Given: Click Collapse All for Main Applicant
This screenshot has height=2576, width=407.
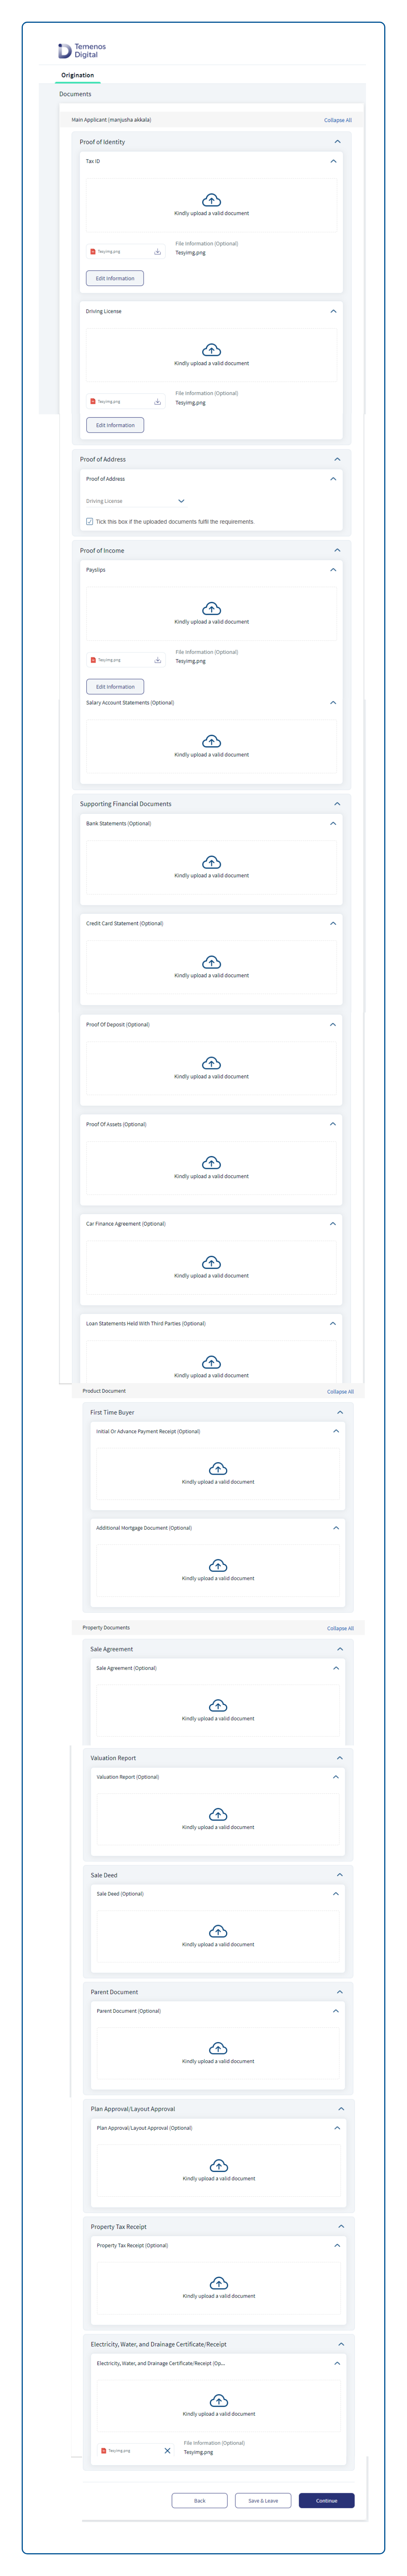Looking at the screenshot, I should tap(337, 120).
